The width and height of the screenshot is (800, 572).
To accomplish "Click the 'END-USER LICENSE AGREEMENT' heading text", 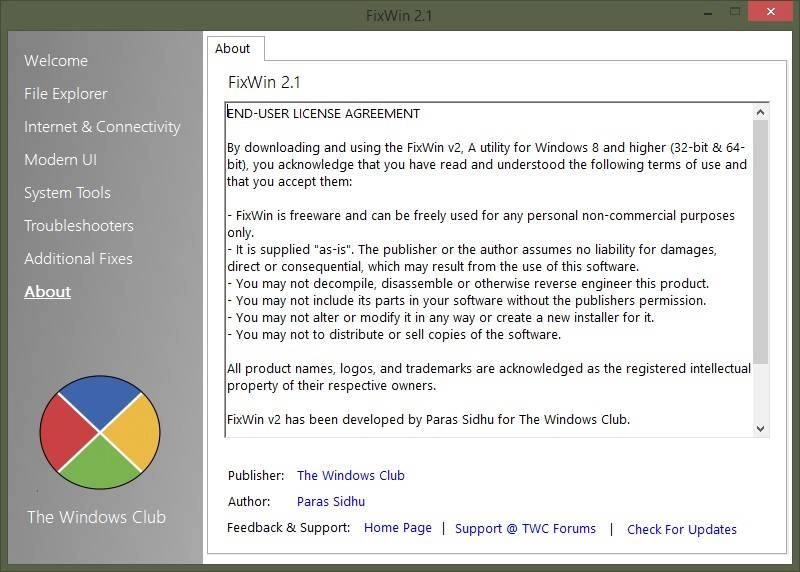I will (x=323, y=114).
